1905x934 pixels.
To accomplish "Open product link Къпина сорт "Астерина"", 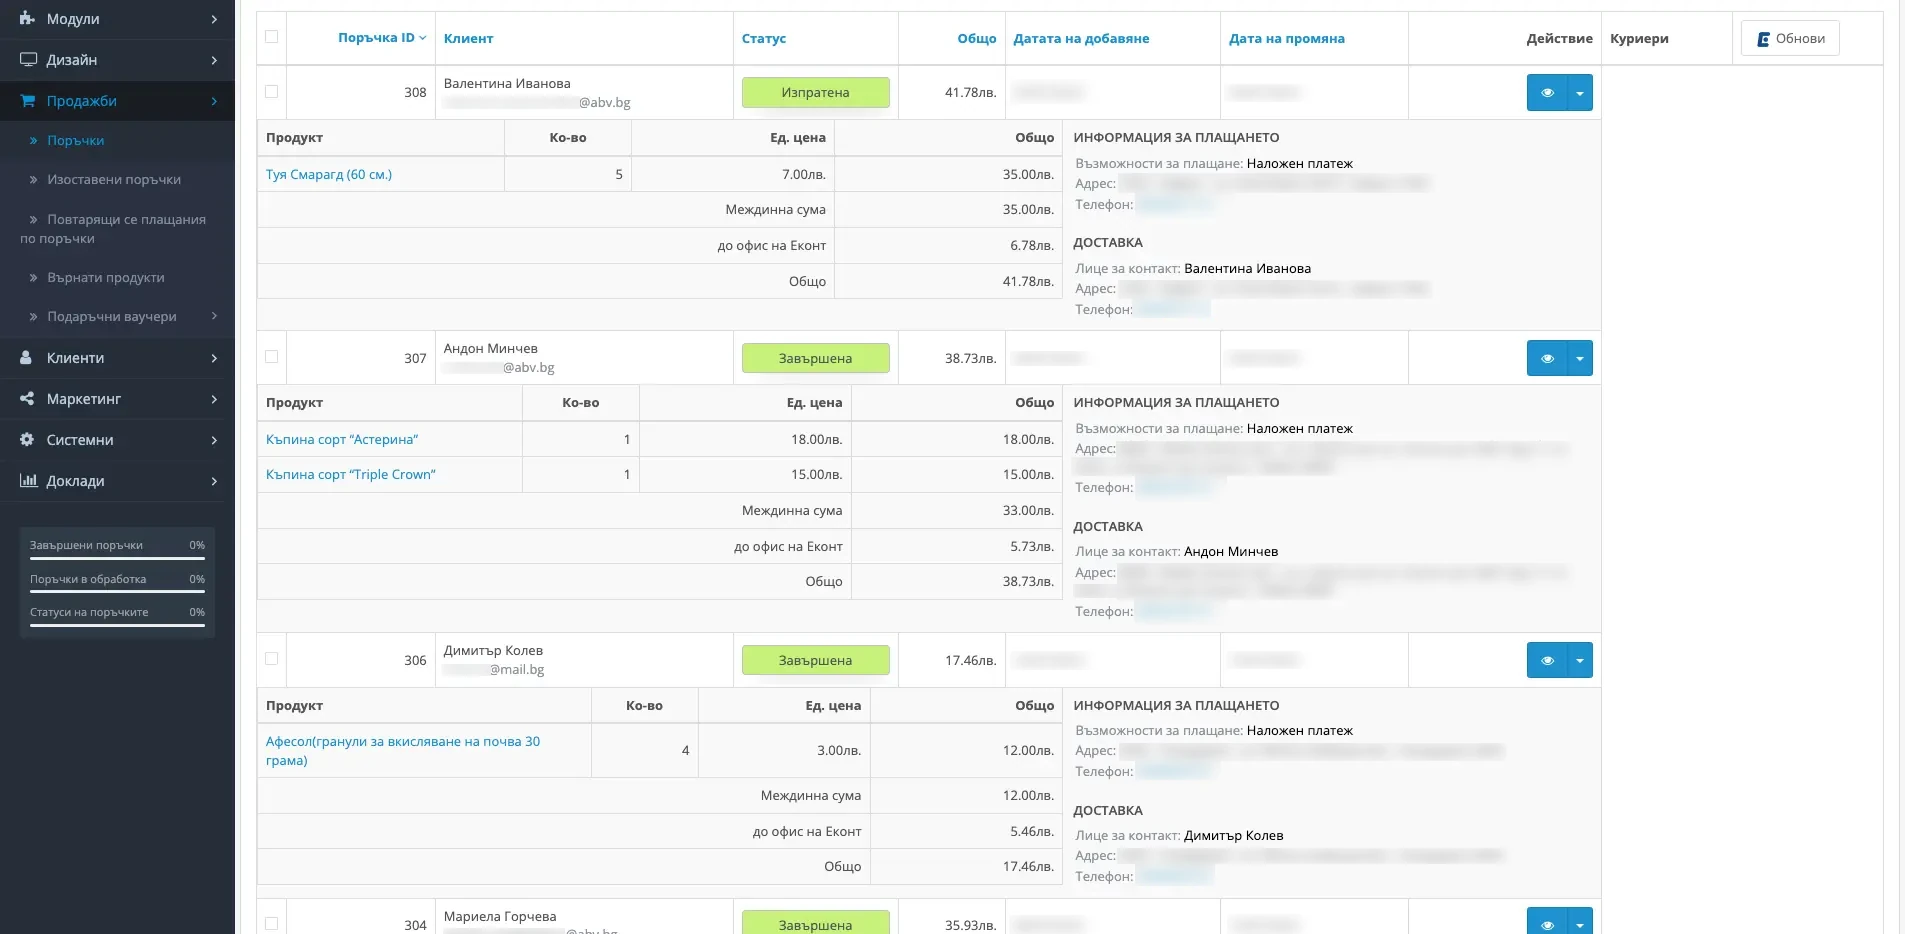I will point(342,439).
